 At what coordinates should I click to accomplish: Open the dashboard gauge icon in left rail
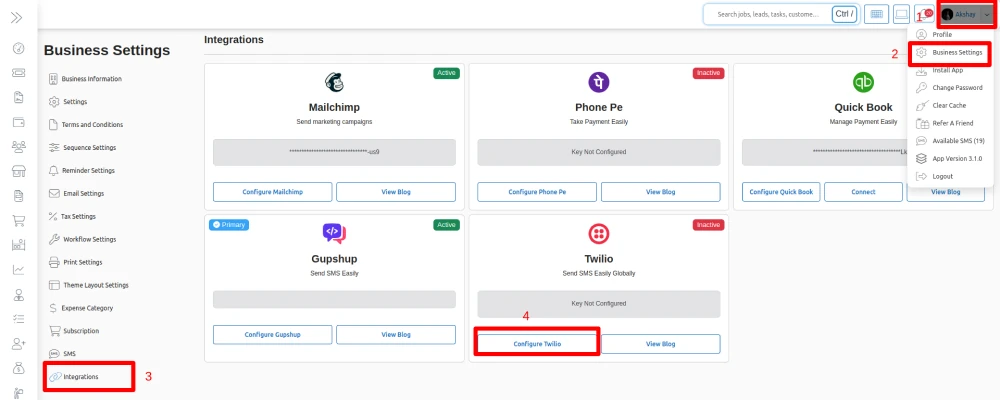tap(18, 48)
